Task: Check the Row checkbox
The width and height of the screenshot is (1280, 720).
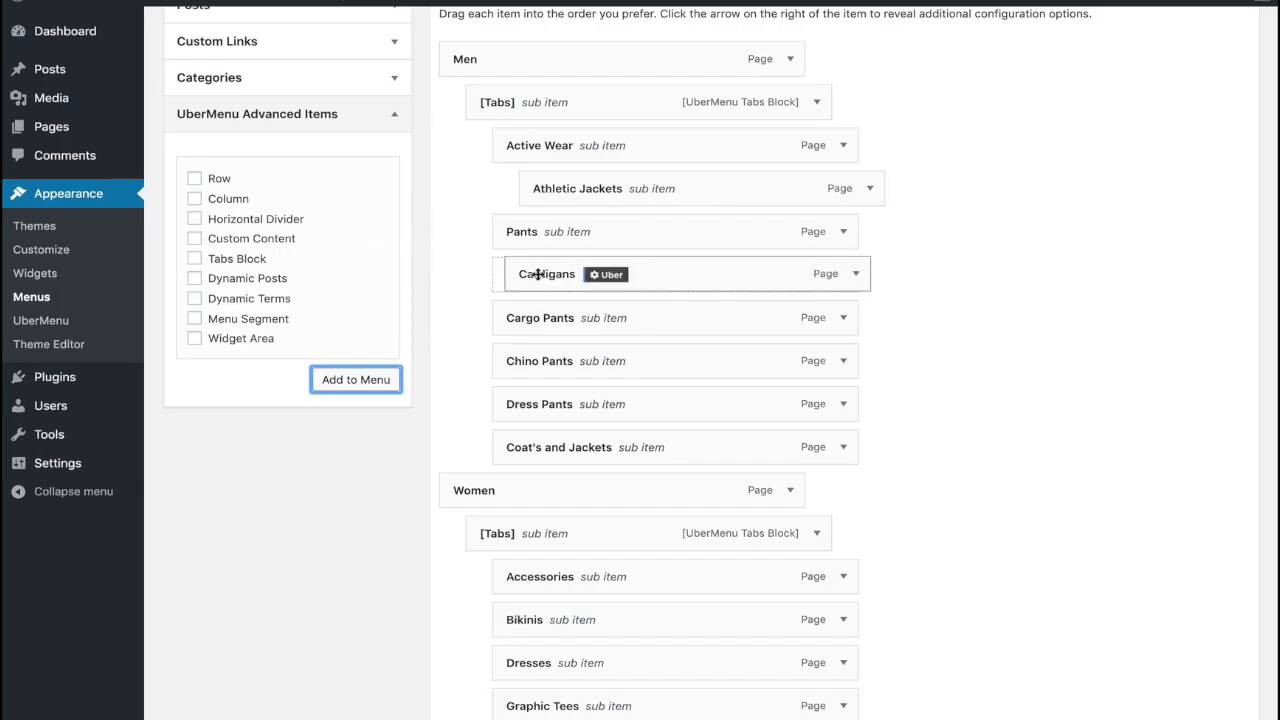Action: [194, 178]
